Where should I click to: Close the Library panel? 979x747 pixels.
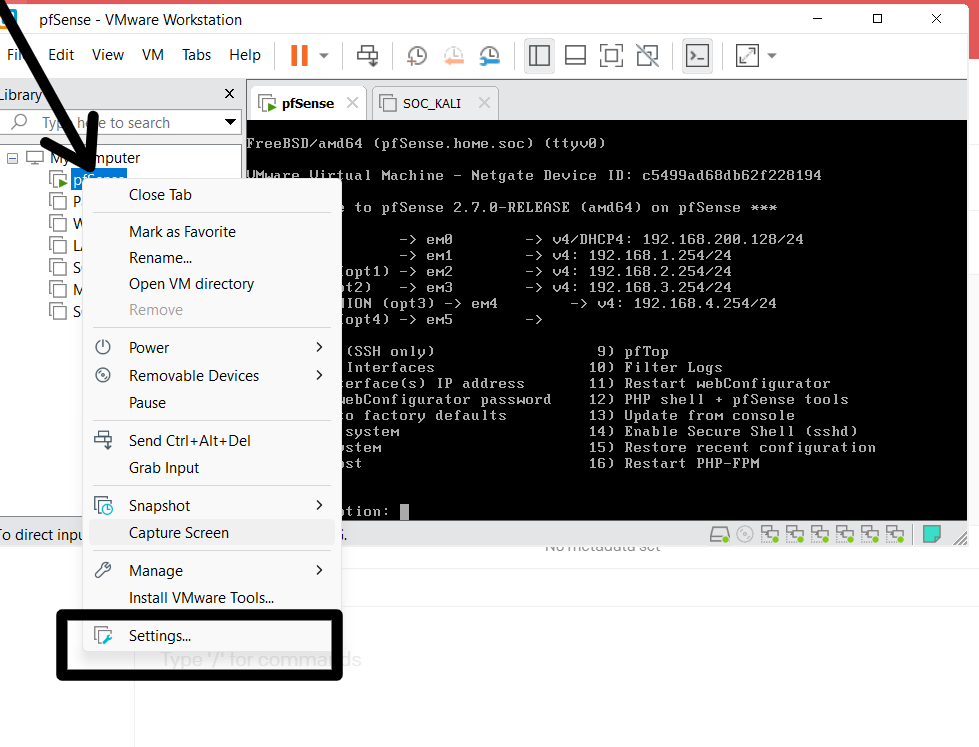[x=230, y=94]
